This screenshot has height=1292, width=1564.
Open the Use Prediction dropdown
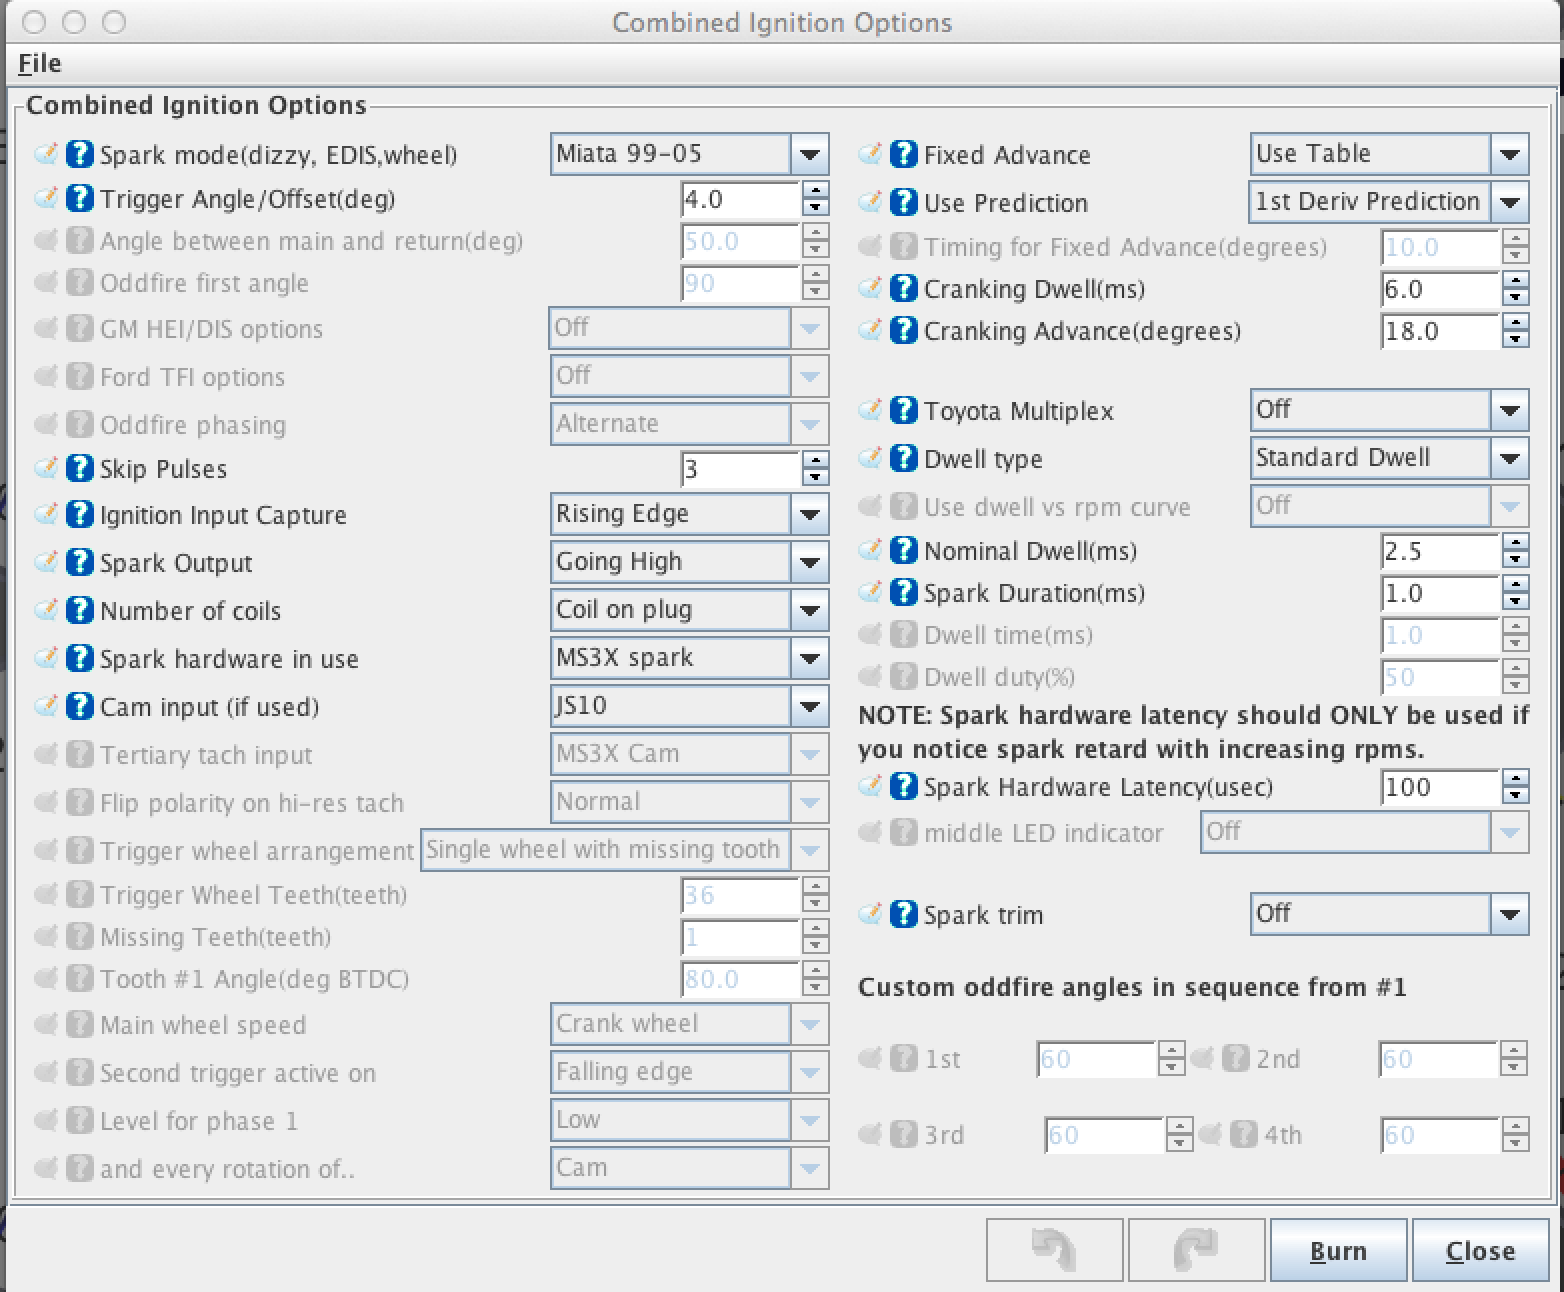pos(1389,202)
